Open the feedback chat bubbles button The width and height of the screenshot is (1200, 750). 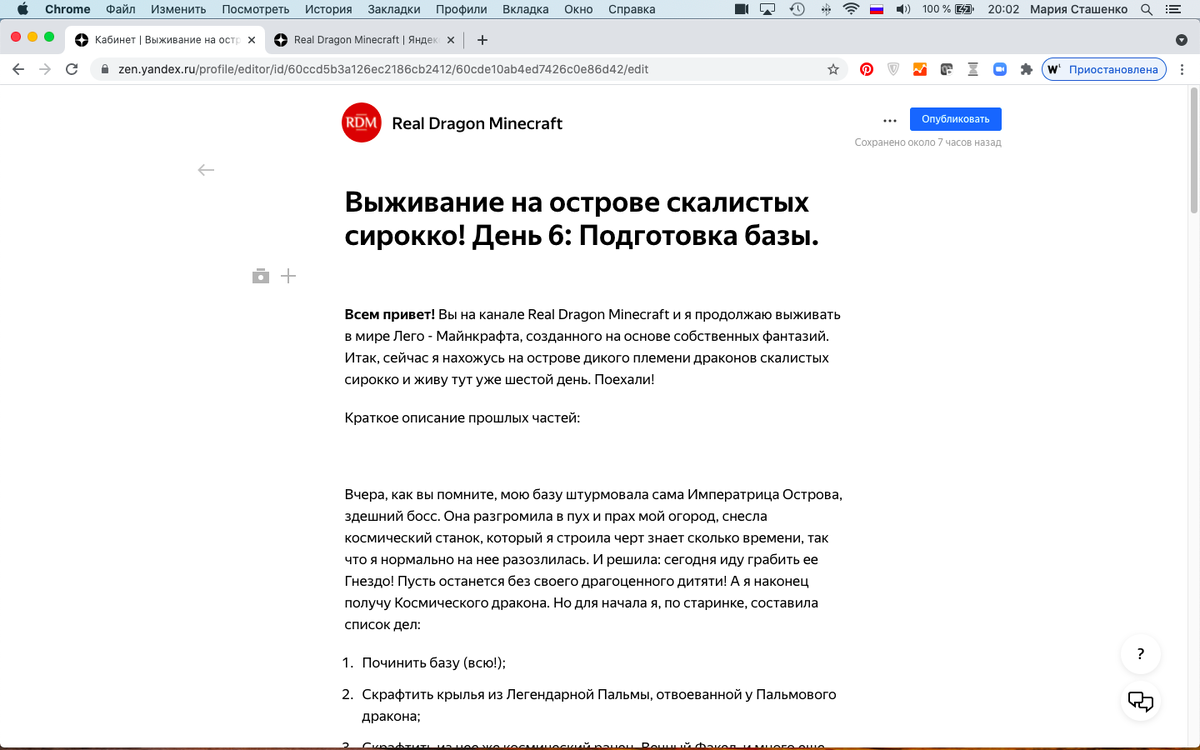point(1141,701)
